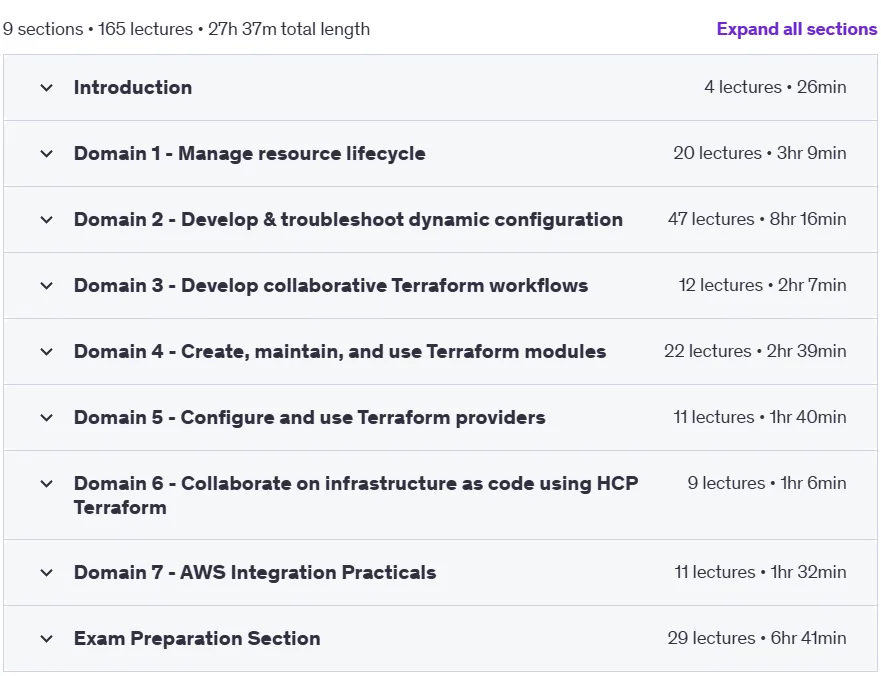Open Exam Preparation Section title
Image resolution: width=881 pixels, height=676 pixels.
[x=197, y=638]
